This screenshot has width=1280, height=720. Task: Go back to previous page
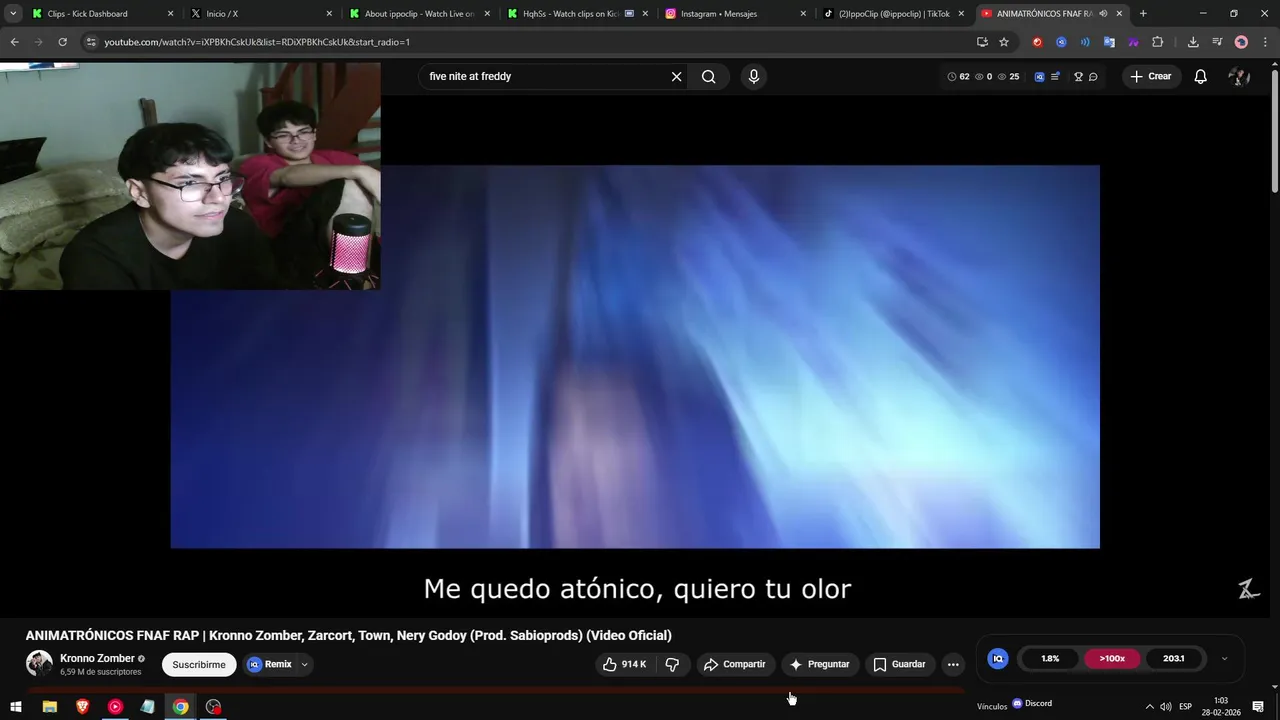click(14, 42)
